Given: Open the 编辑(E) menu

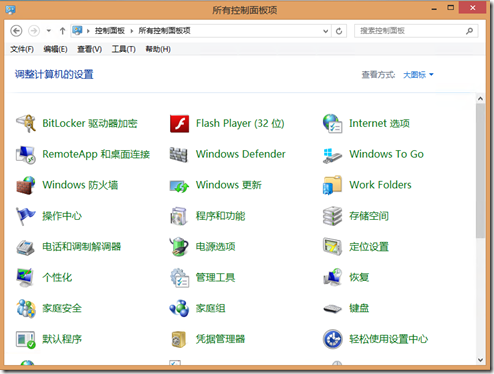Looking at the screenshot, I should (x=55, y=49).
